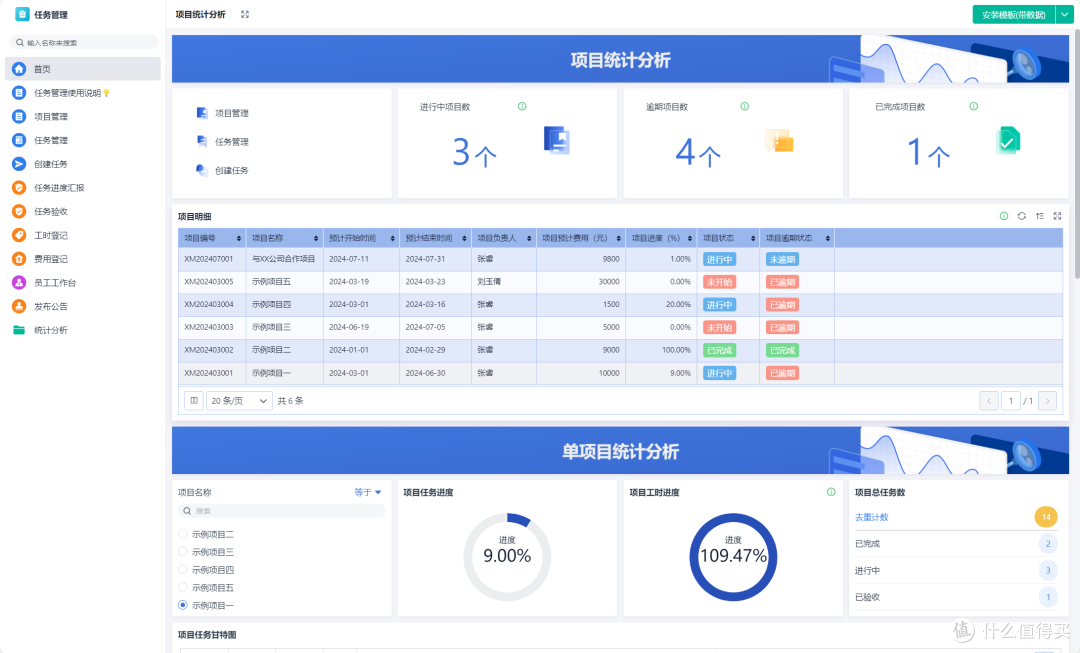Click the 员工工作台 sidebar icon

coord(19,283)
